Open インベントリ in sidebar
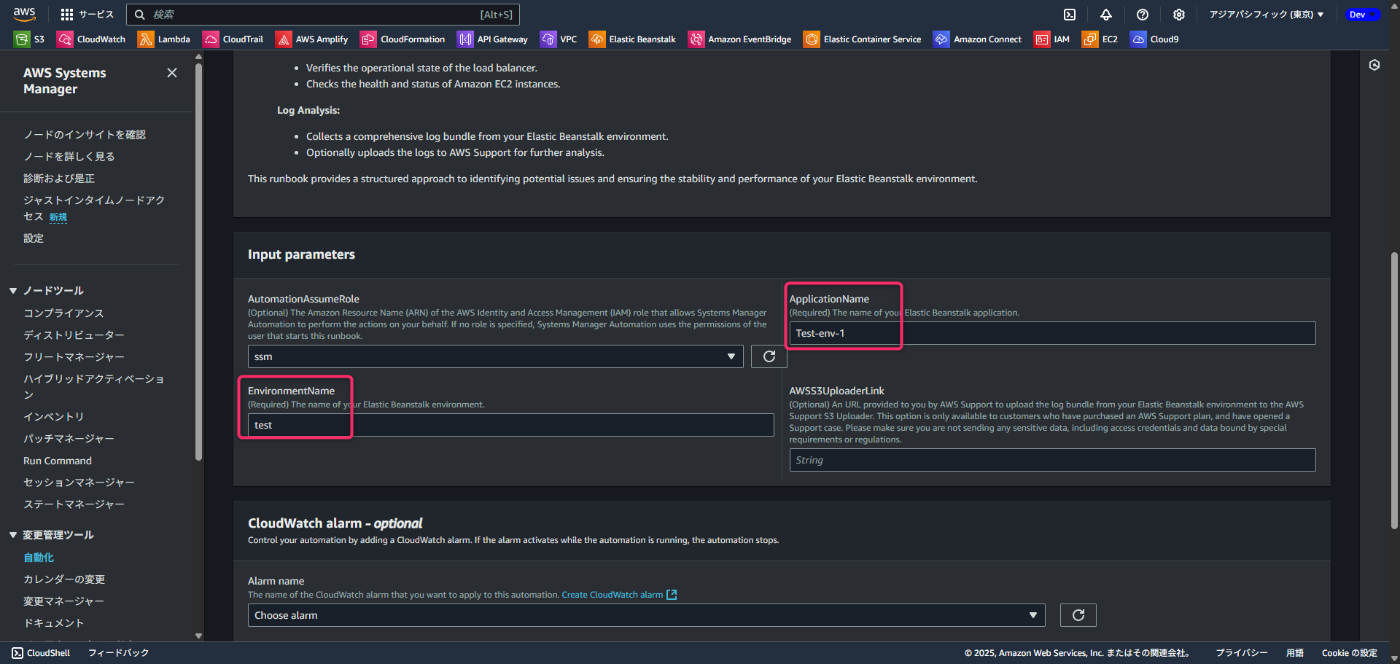This screenshot has height=664, width=1400. click(53, 417)
